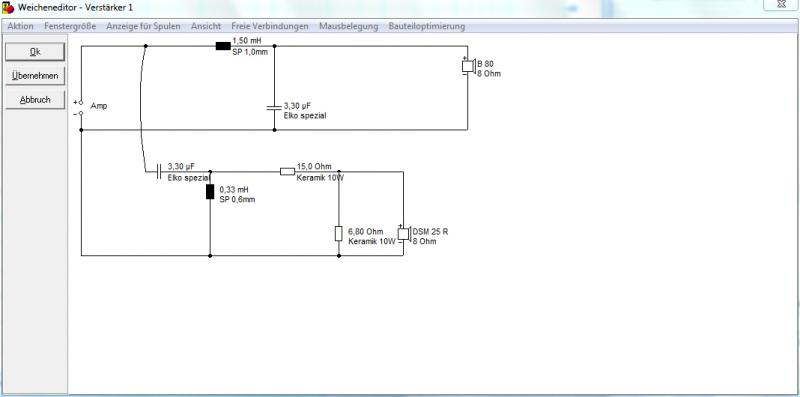Select the series 3,30 µF tweeter capacitor

pyautogui.click(x=159, y=171)
